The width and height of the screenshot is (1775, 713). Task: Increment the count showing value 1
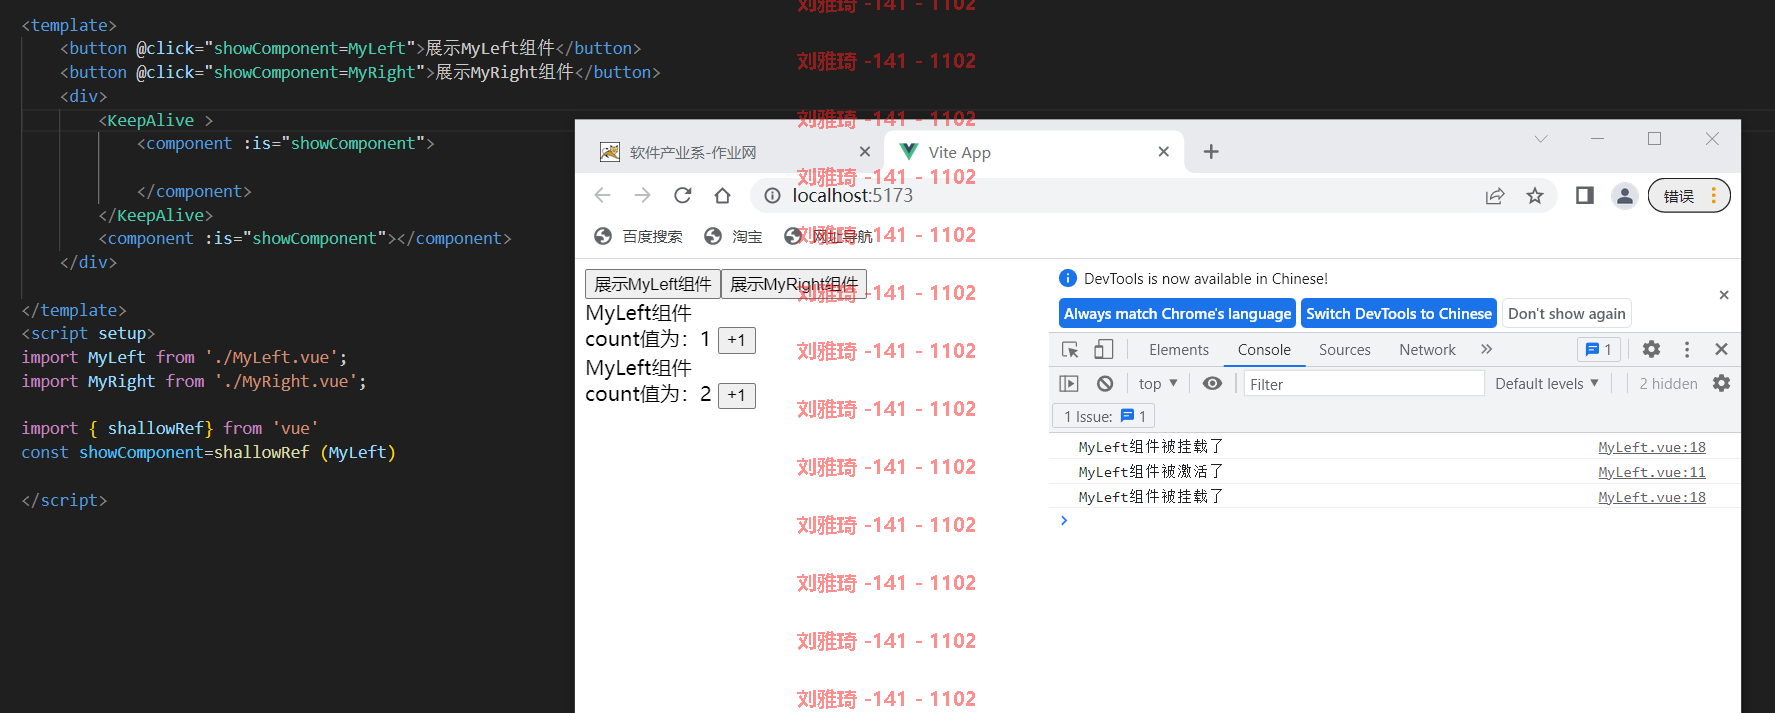[737, 340]
